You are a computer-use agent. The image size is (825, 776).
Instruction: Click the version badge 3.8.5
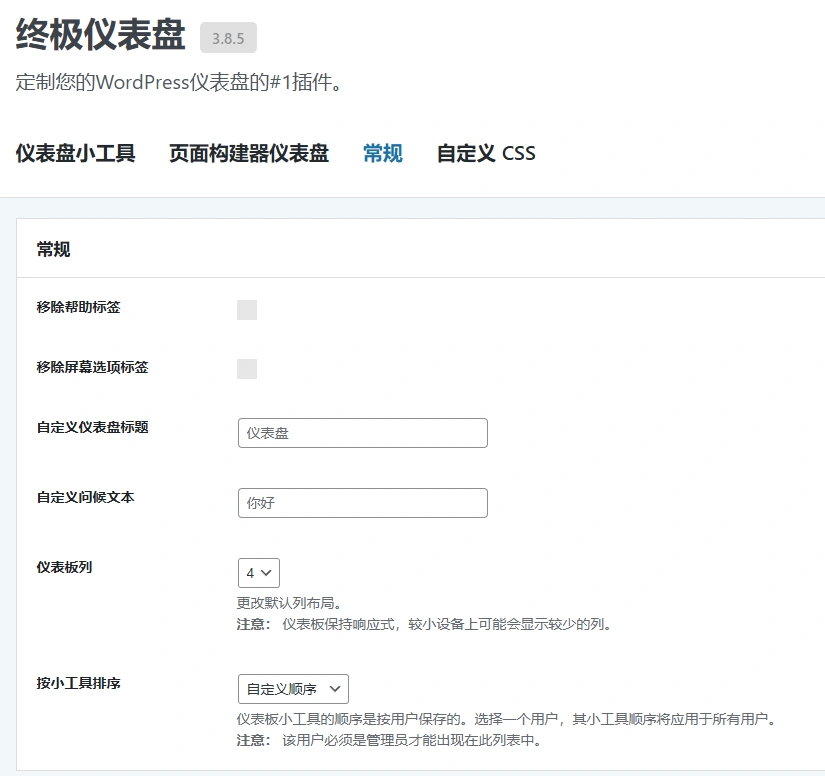[227, 37]
